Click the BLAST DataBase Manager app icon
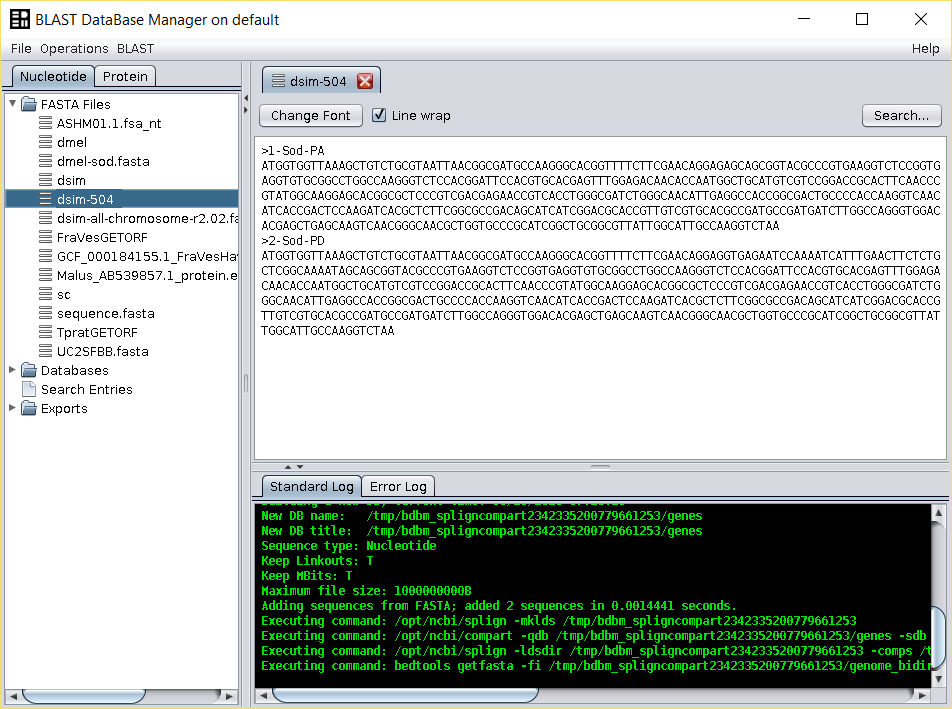The height and width of the screenshot is (709, 952). click(19, 20)
